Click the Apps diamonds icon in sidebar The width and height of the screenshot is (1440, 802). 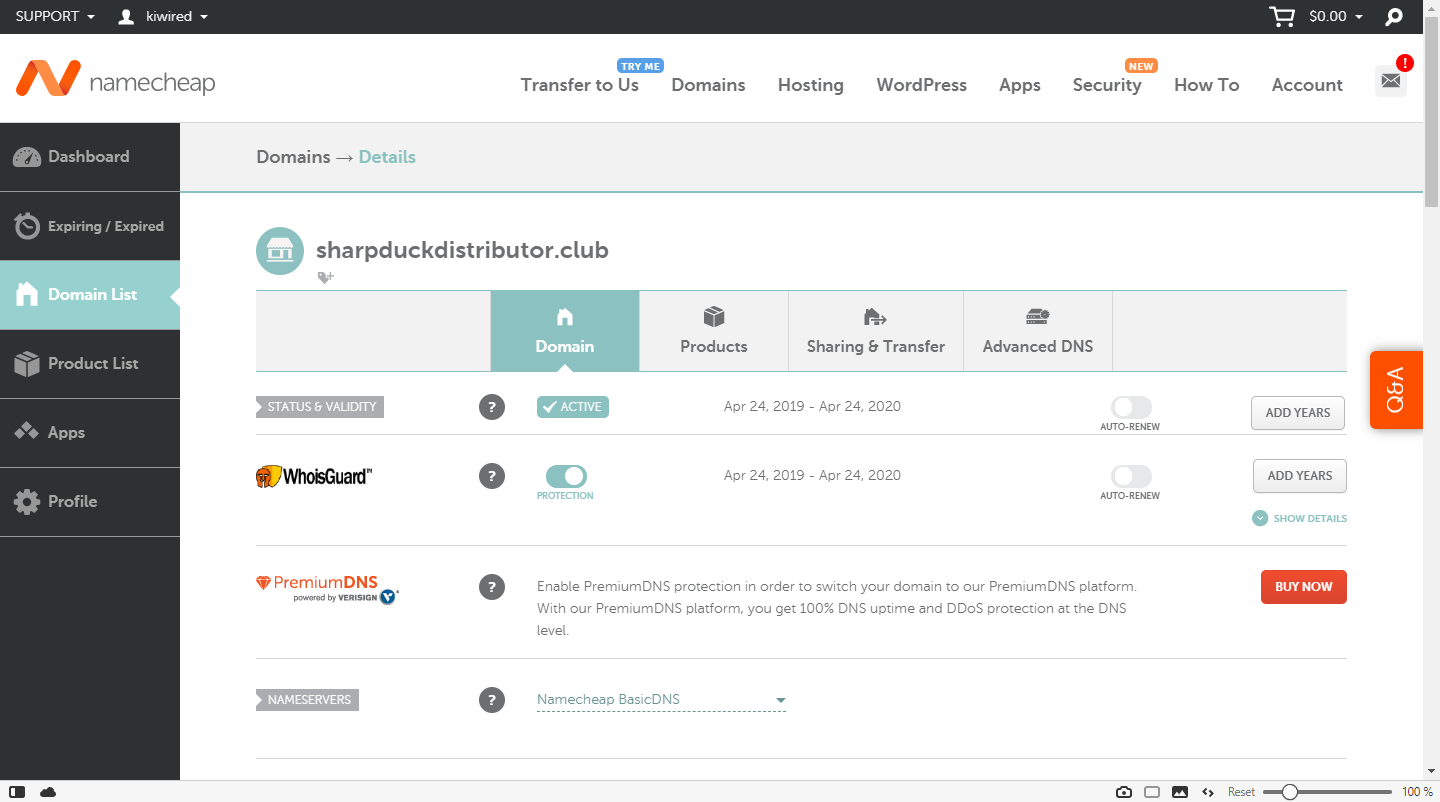27,432
